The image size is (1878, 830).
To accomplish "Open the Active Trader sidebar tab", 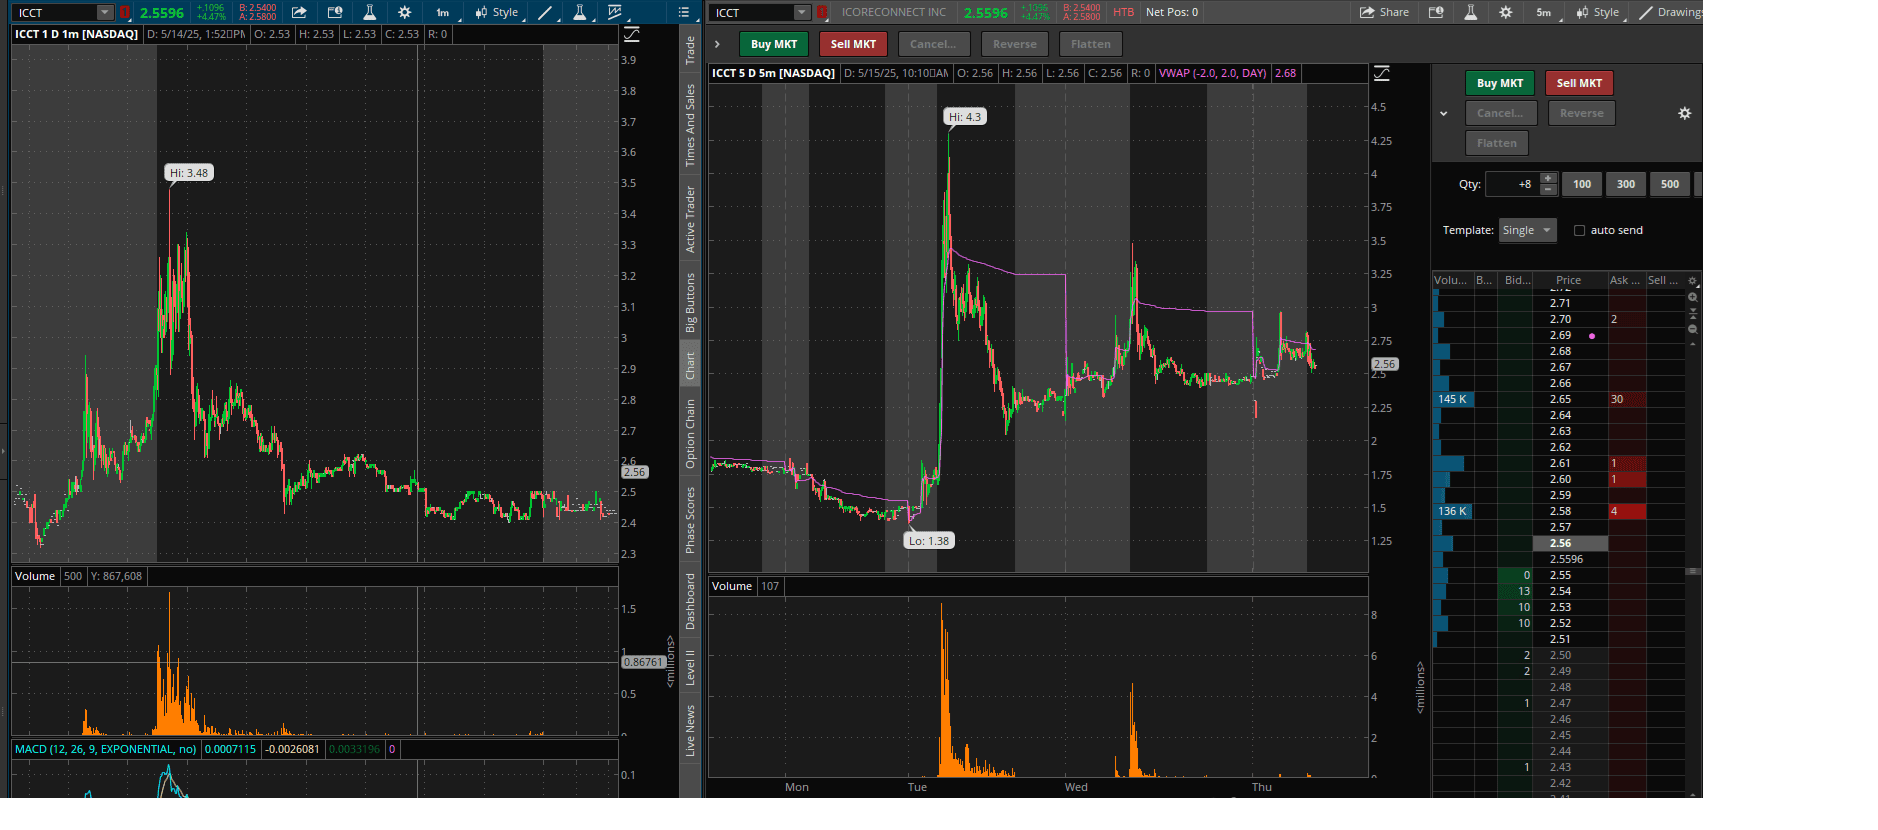I will [690, 219].
